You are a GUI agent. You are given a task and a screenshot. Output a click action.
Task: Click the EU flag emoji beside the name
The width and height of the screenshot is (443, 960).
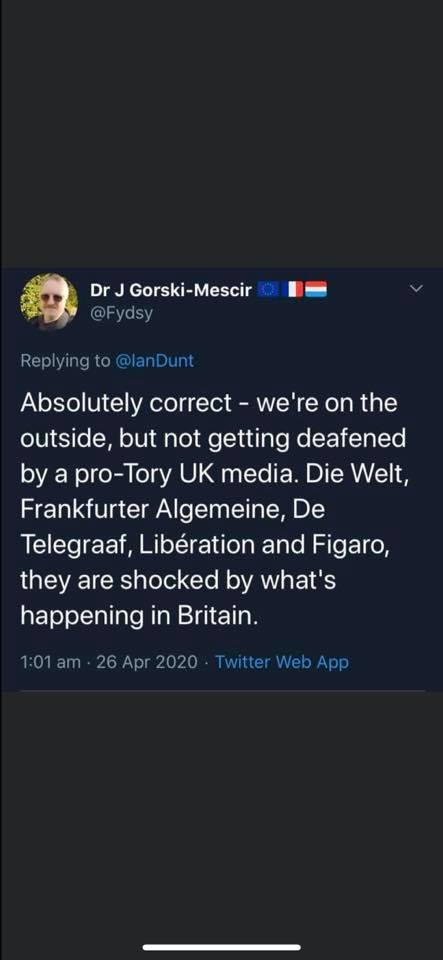[x=268, y=290]
